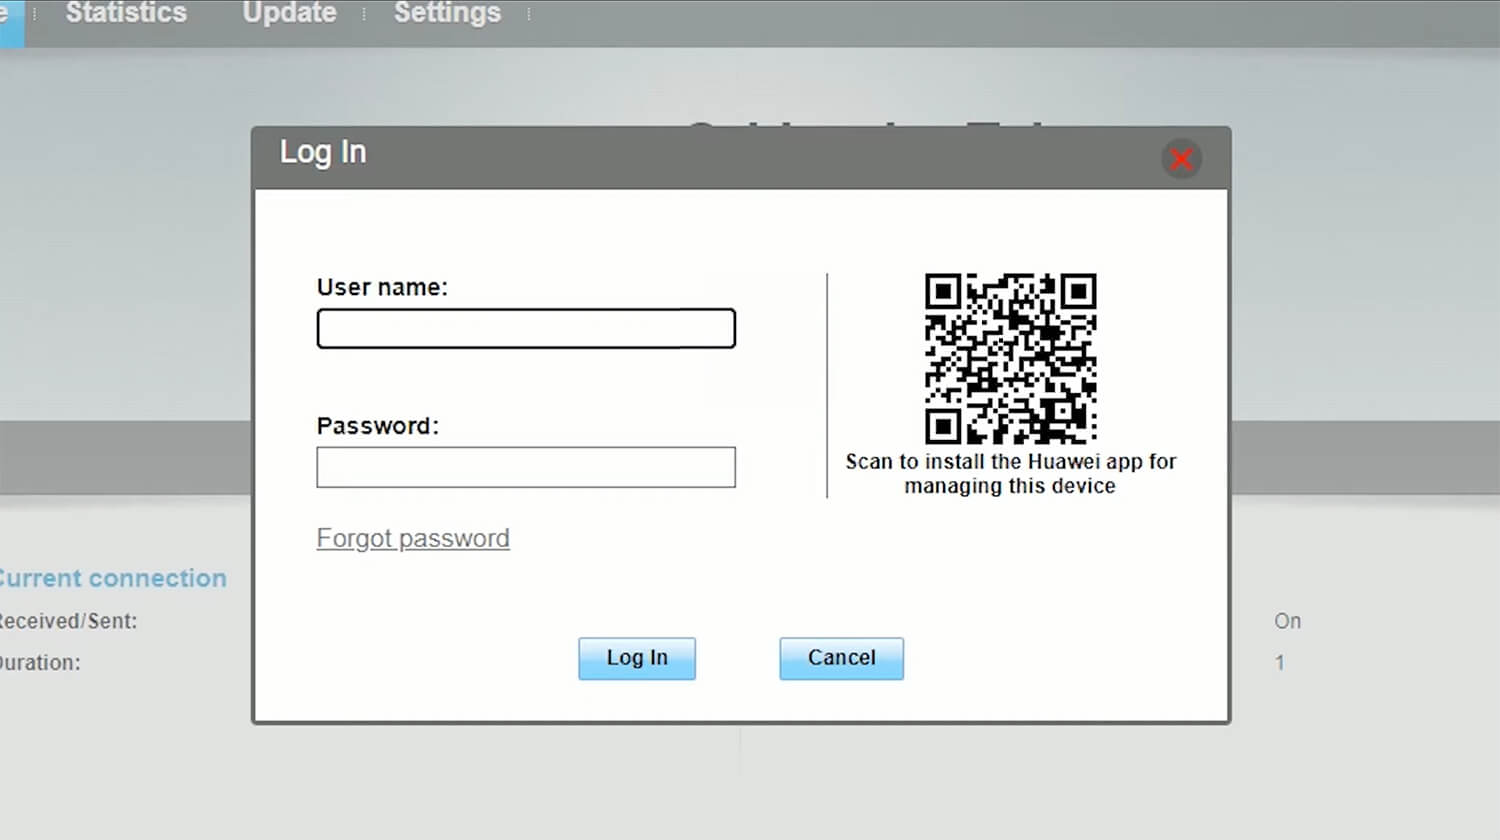Select the highlighted blue tab at far left
Screen dimensions: 1500x840
[x=10, y=20]
